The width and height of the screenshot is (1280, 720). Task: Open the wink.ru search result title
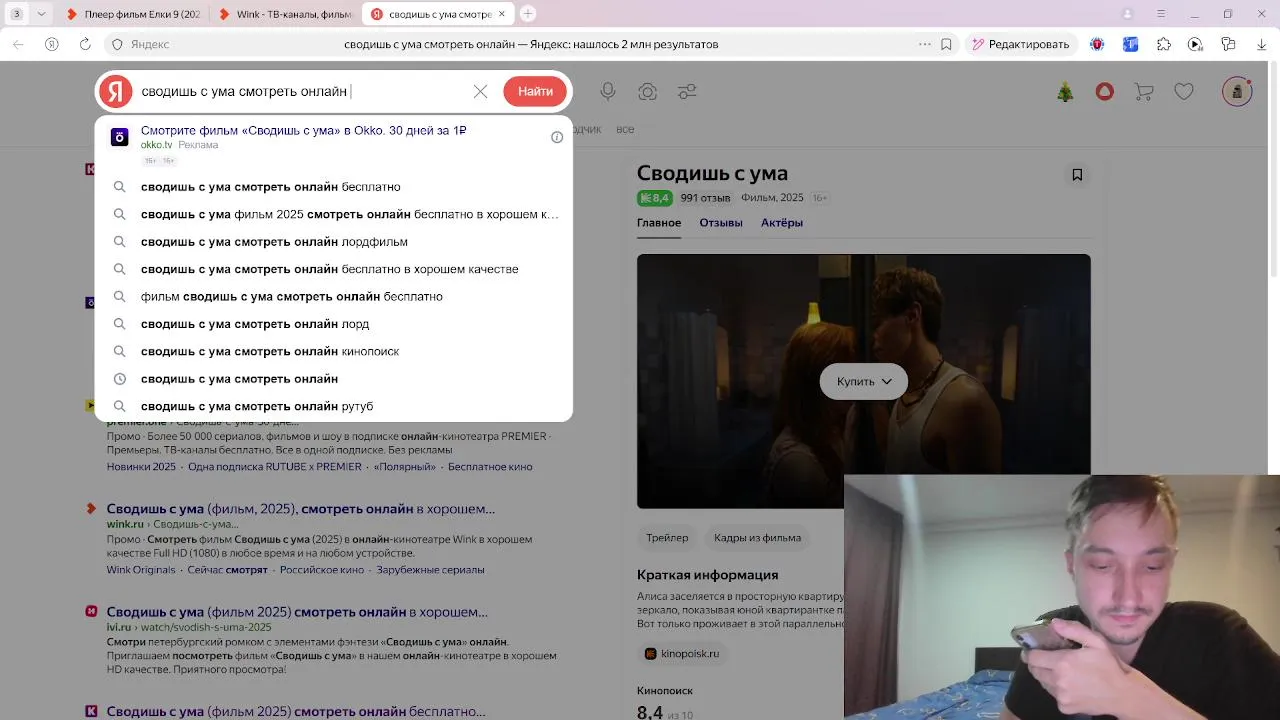pyautogui.click(x=301, y=509)
